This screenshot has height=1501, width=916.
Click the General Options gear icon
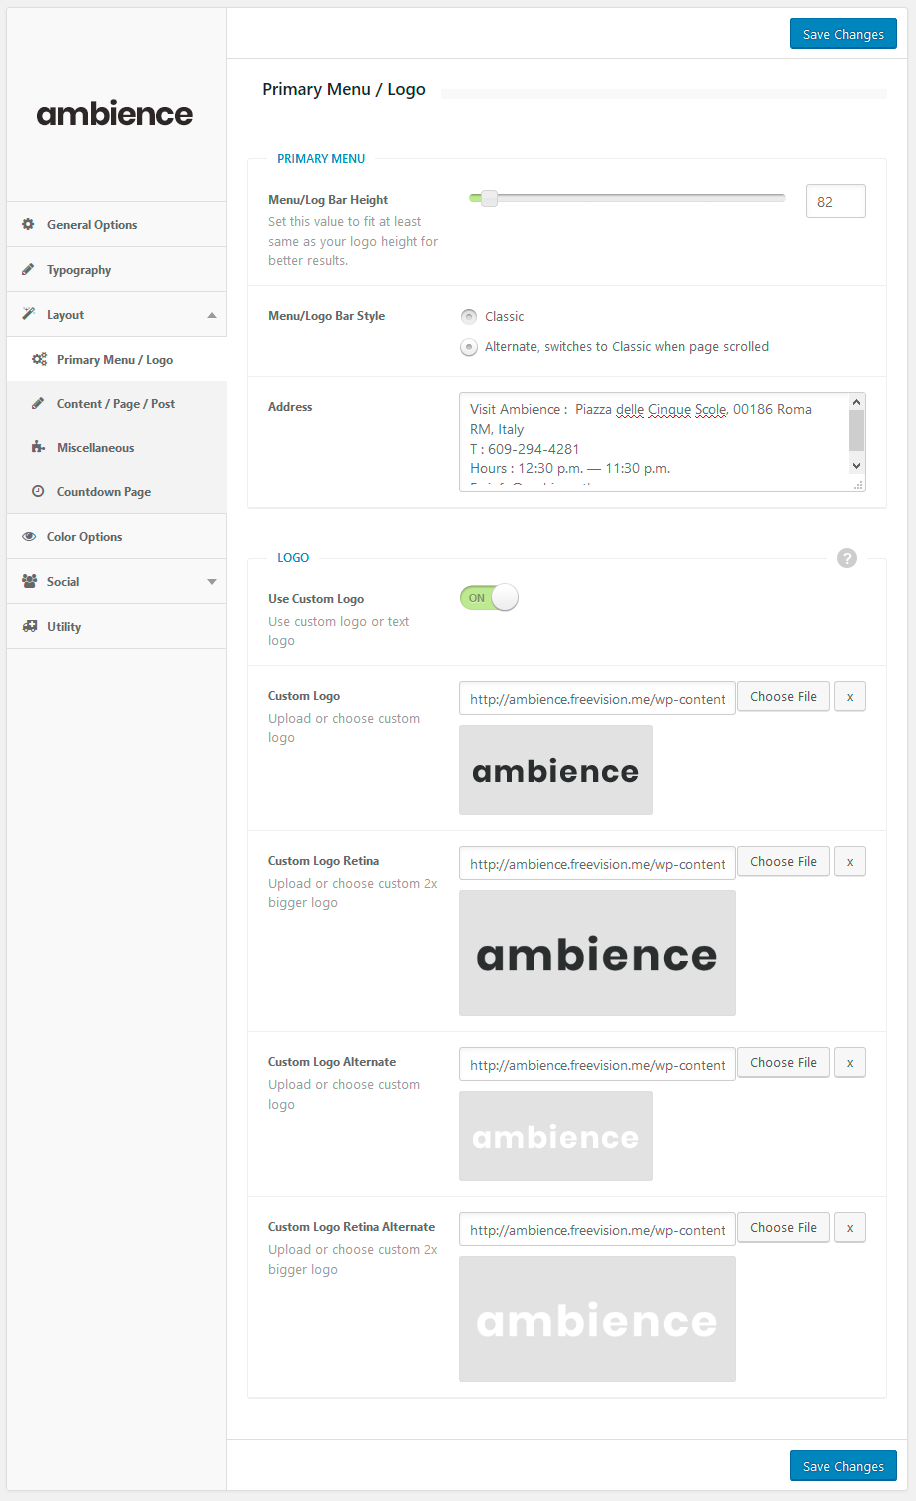coord(28,224)
